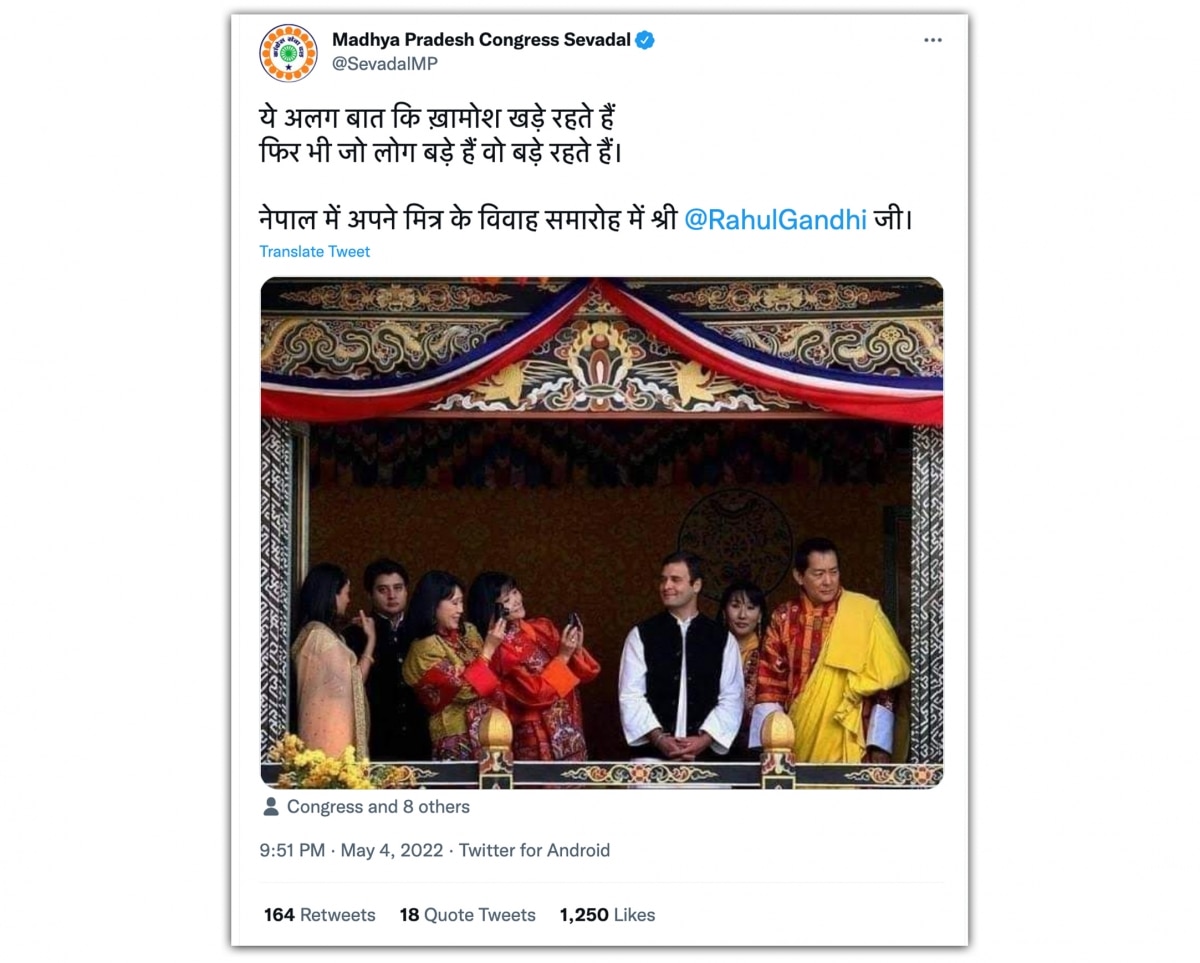
Task: View the 164 Retweets list
Action: point(320,915)
